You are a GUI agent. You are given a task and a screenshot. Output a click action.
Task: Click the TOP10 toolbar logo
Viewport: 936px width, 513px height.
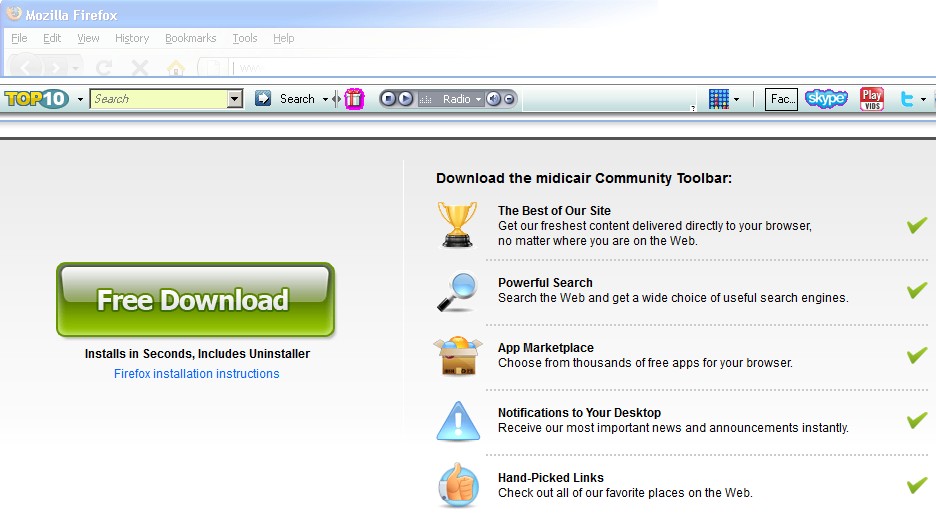[x=36, y=99]
